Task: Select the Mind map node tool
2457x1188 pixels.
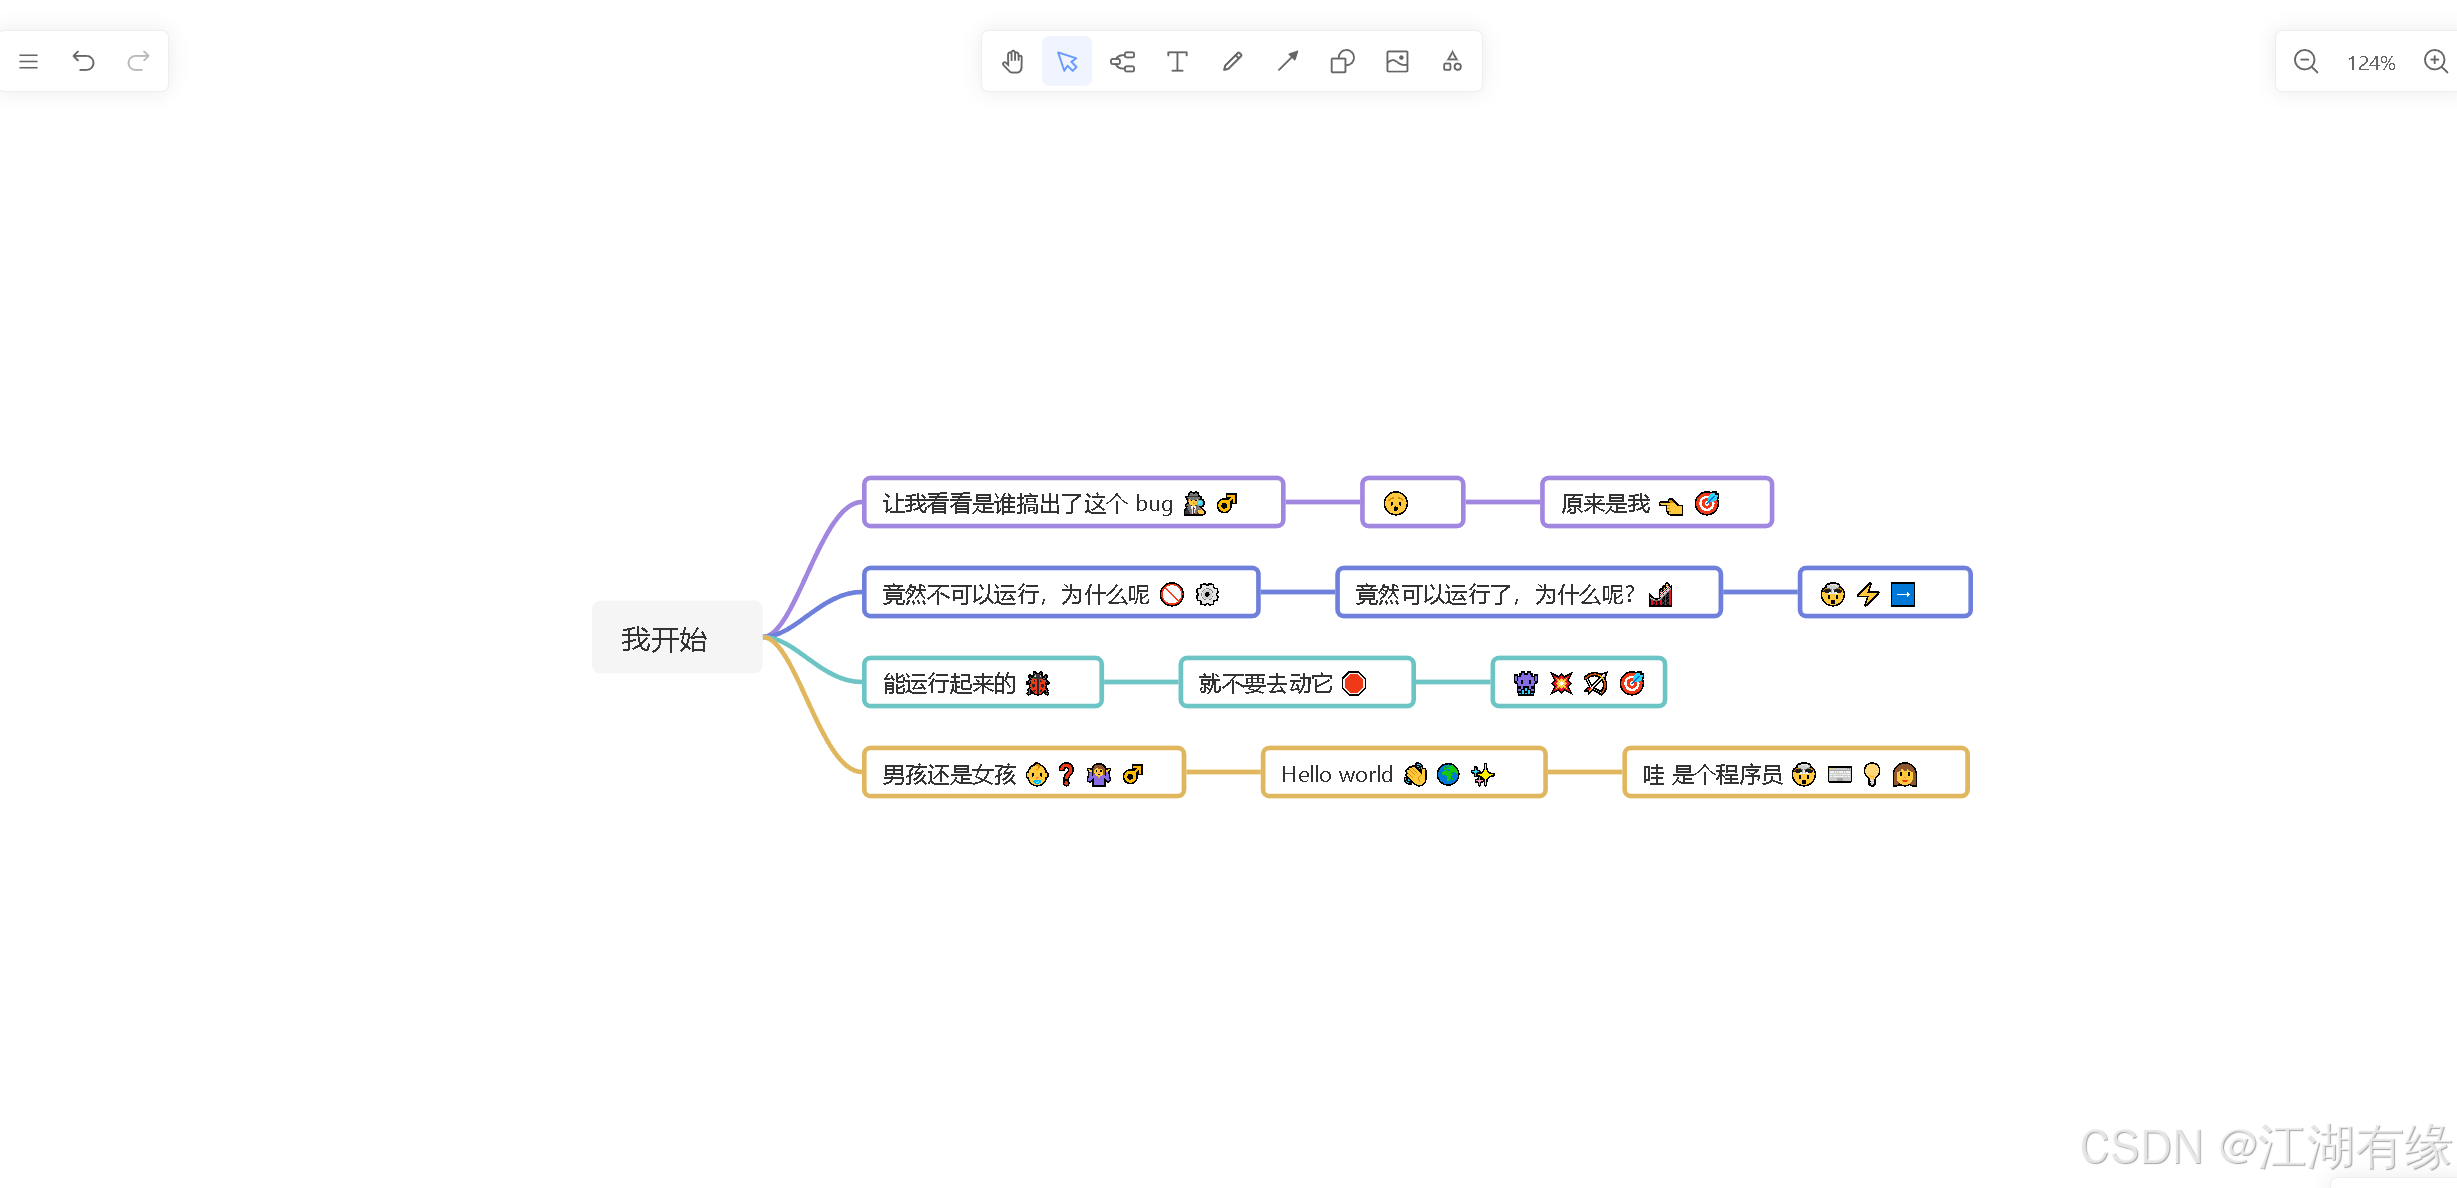Action: [1121, 61]
